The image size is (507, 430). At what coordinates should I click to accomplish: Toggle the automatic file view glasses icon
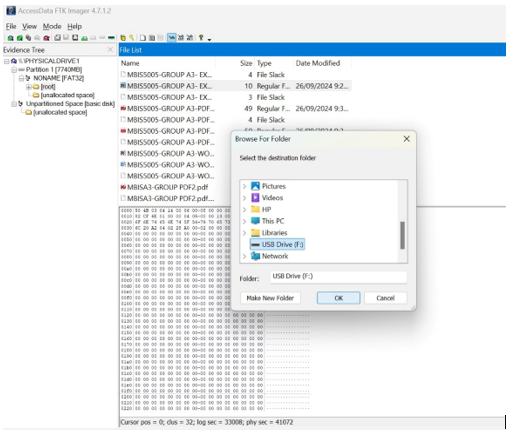171,38
